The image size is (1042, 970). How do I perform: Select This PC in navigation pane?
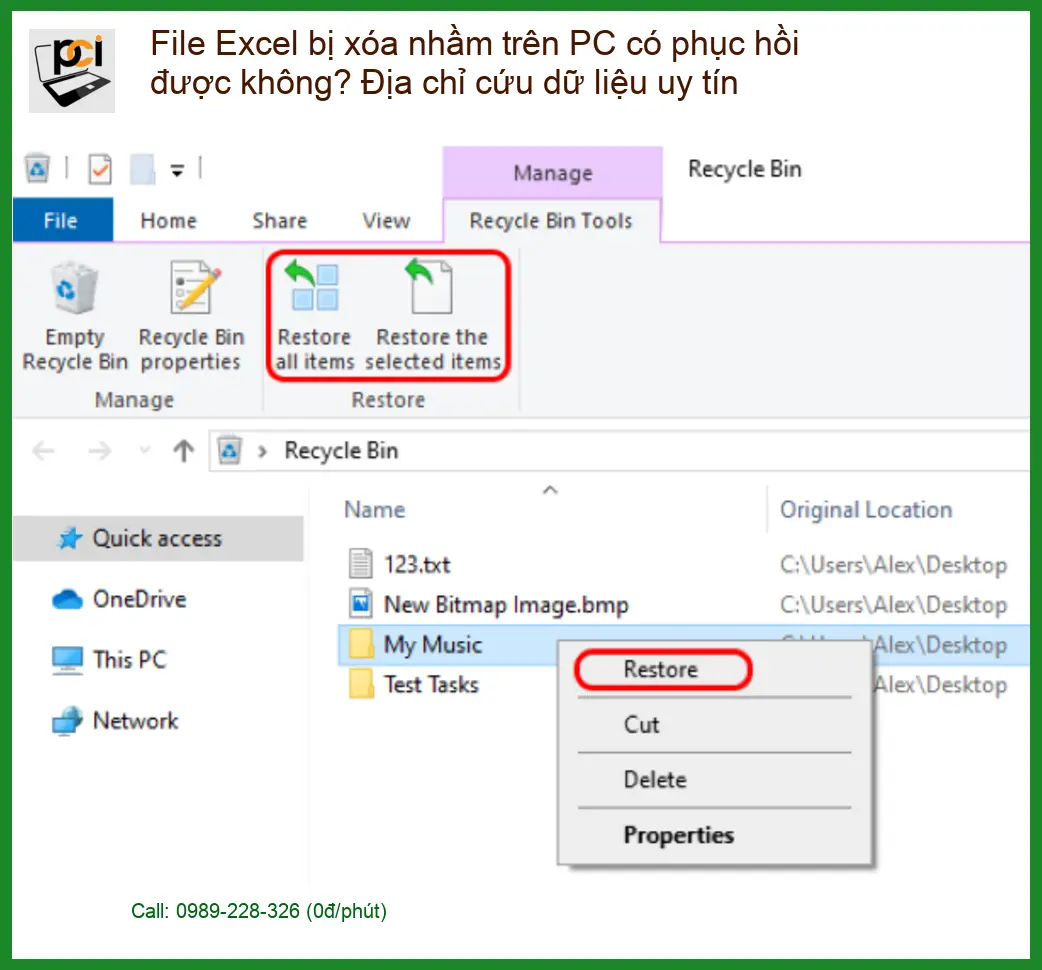click(130, 660)
